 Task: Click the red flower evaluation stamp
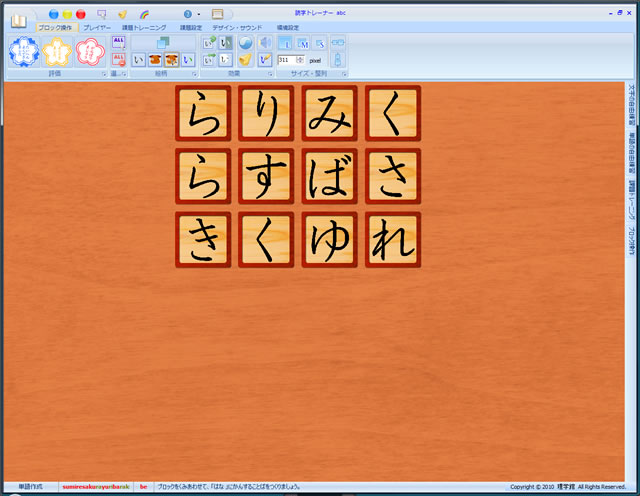click(88, 52)
